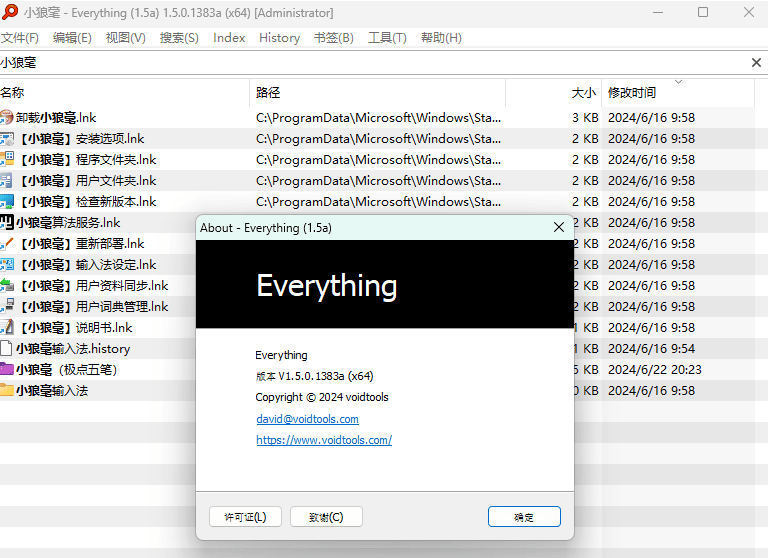Image resolution: width=768 pixels, height=558 pixels.
Task: Sort results by the 路径 column header
Action: coord(268,93)
